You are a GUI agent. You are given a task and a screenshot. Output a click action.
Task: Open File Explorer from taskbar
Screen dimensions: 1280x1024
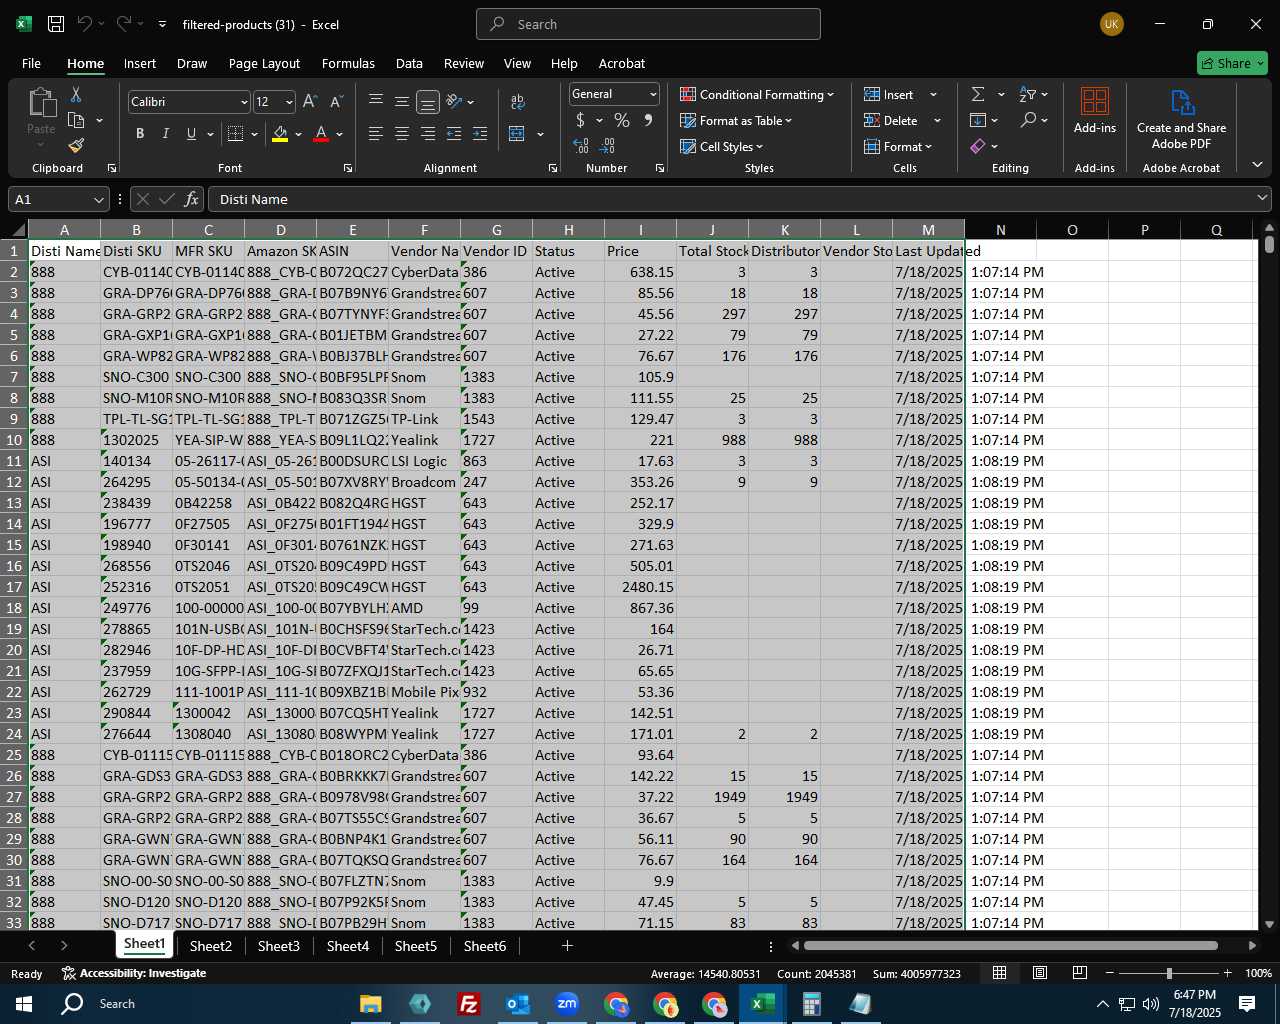[371, 1003]
